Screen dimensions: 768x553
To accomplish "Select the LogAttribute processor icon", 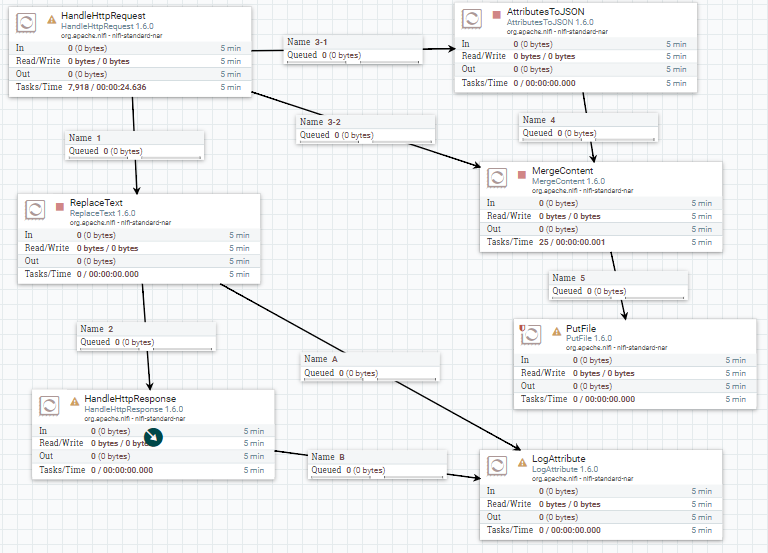I will click(497, 465).
